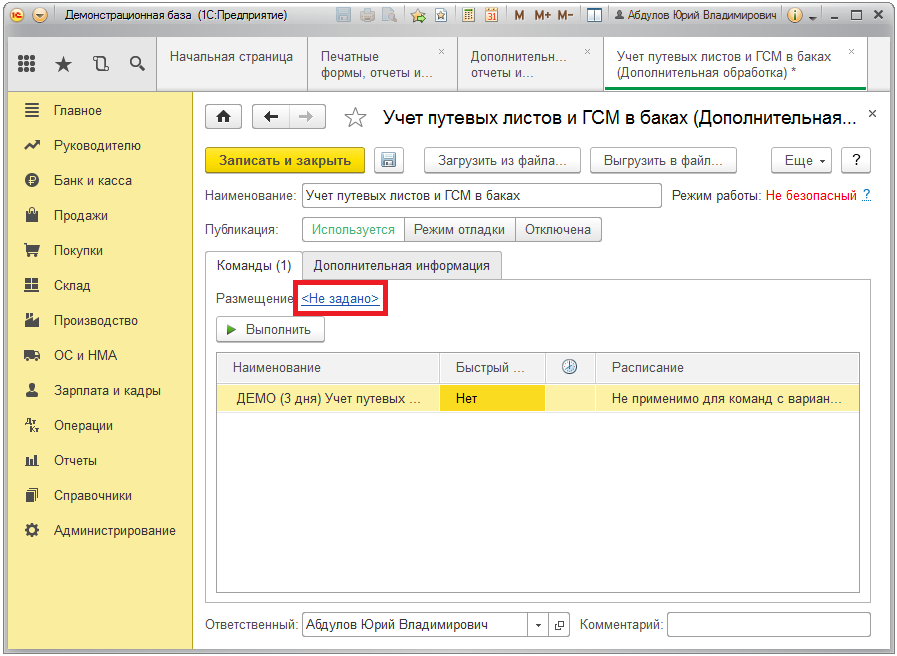Open the calculator icon in the title bar
This screenshot has width=897, height=656.
[x=468, y=15]
